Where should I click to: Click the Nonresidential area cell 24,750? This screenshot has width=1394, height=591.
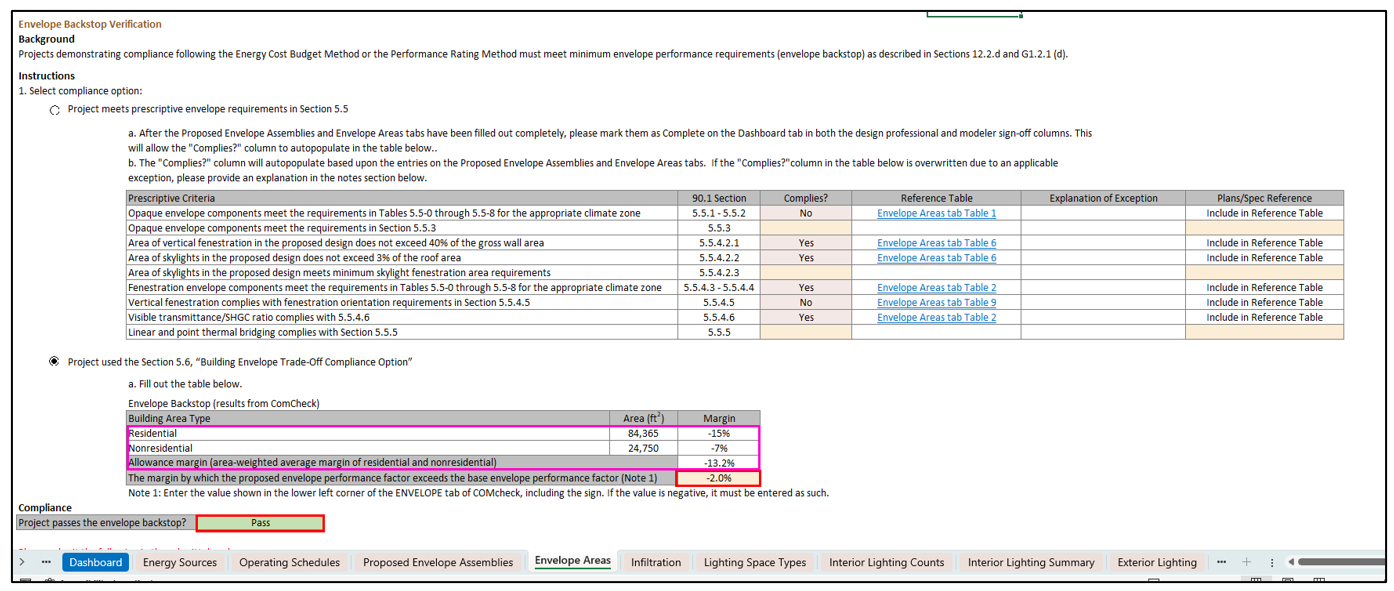[x=643, y=449]
